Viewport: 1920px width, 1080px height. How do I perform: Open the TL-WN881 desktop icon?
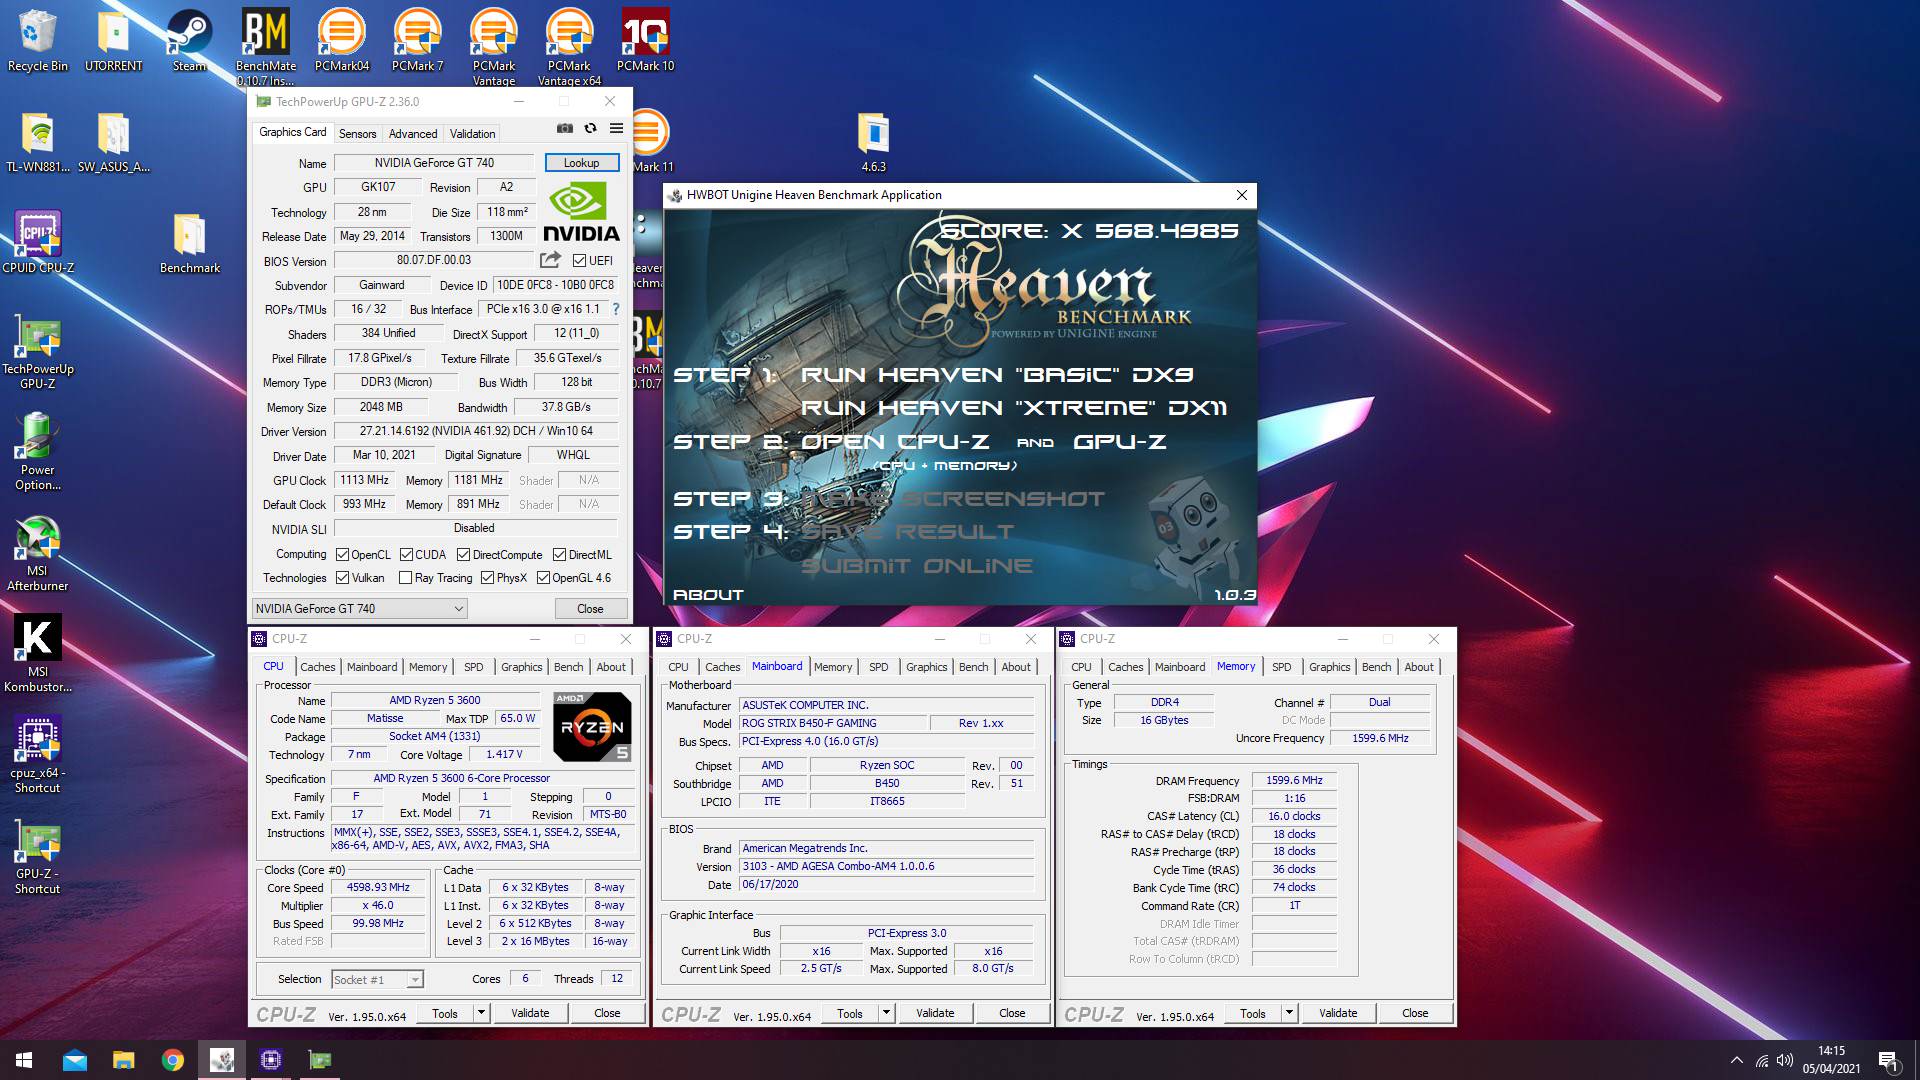click(38, 143)
